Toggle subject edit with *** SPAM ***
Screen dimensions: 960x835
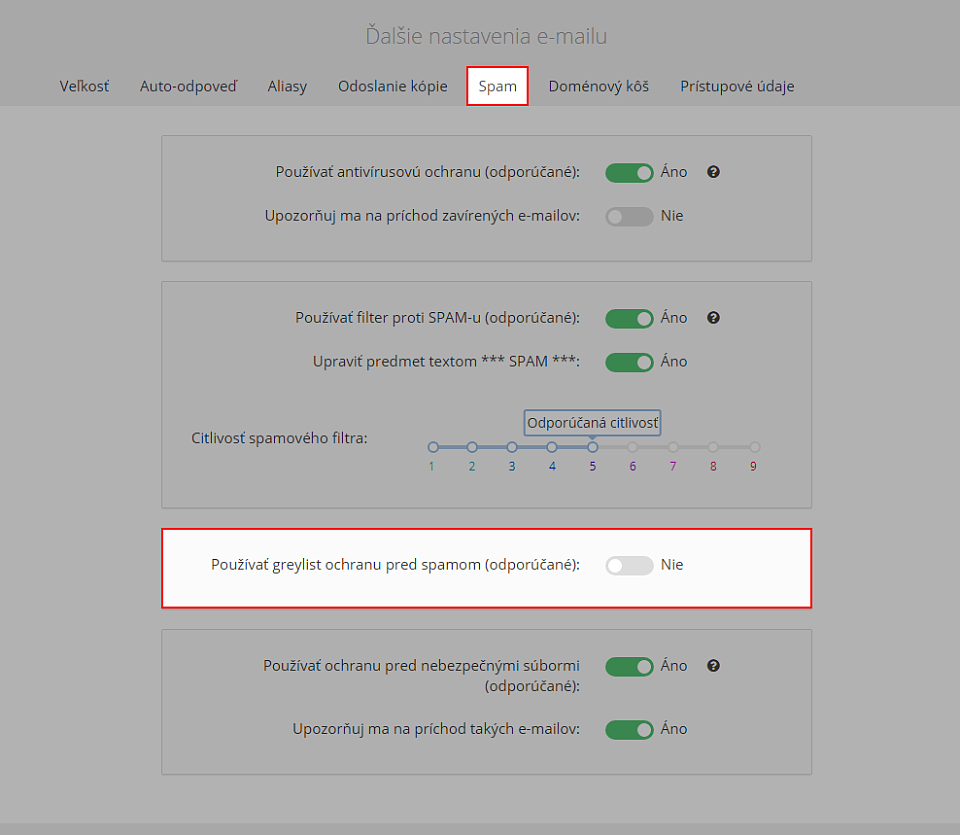(x=629, y=362)
